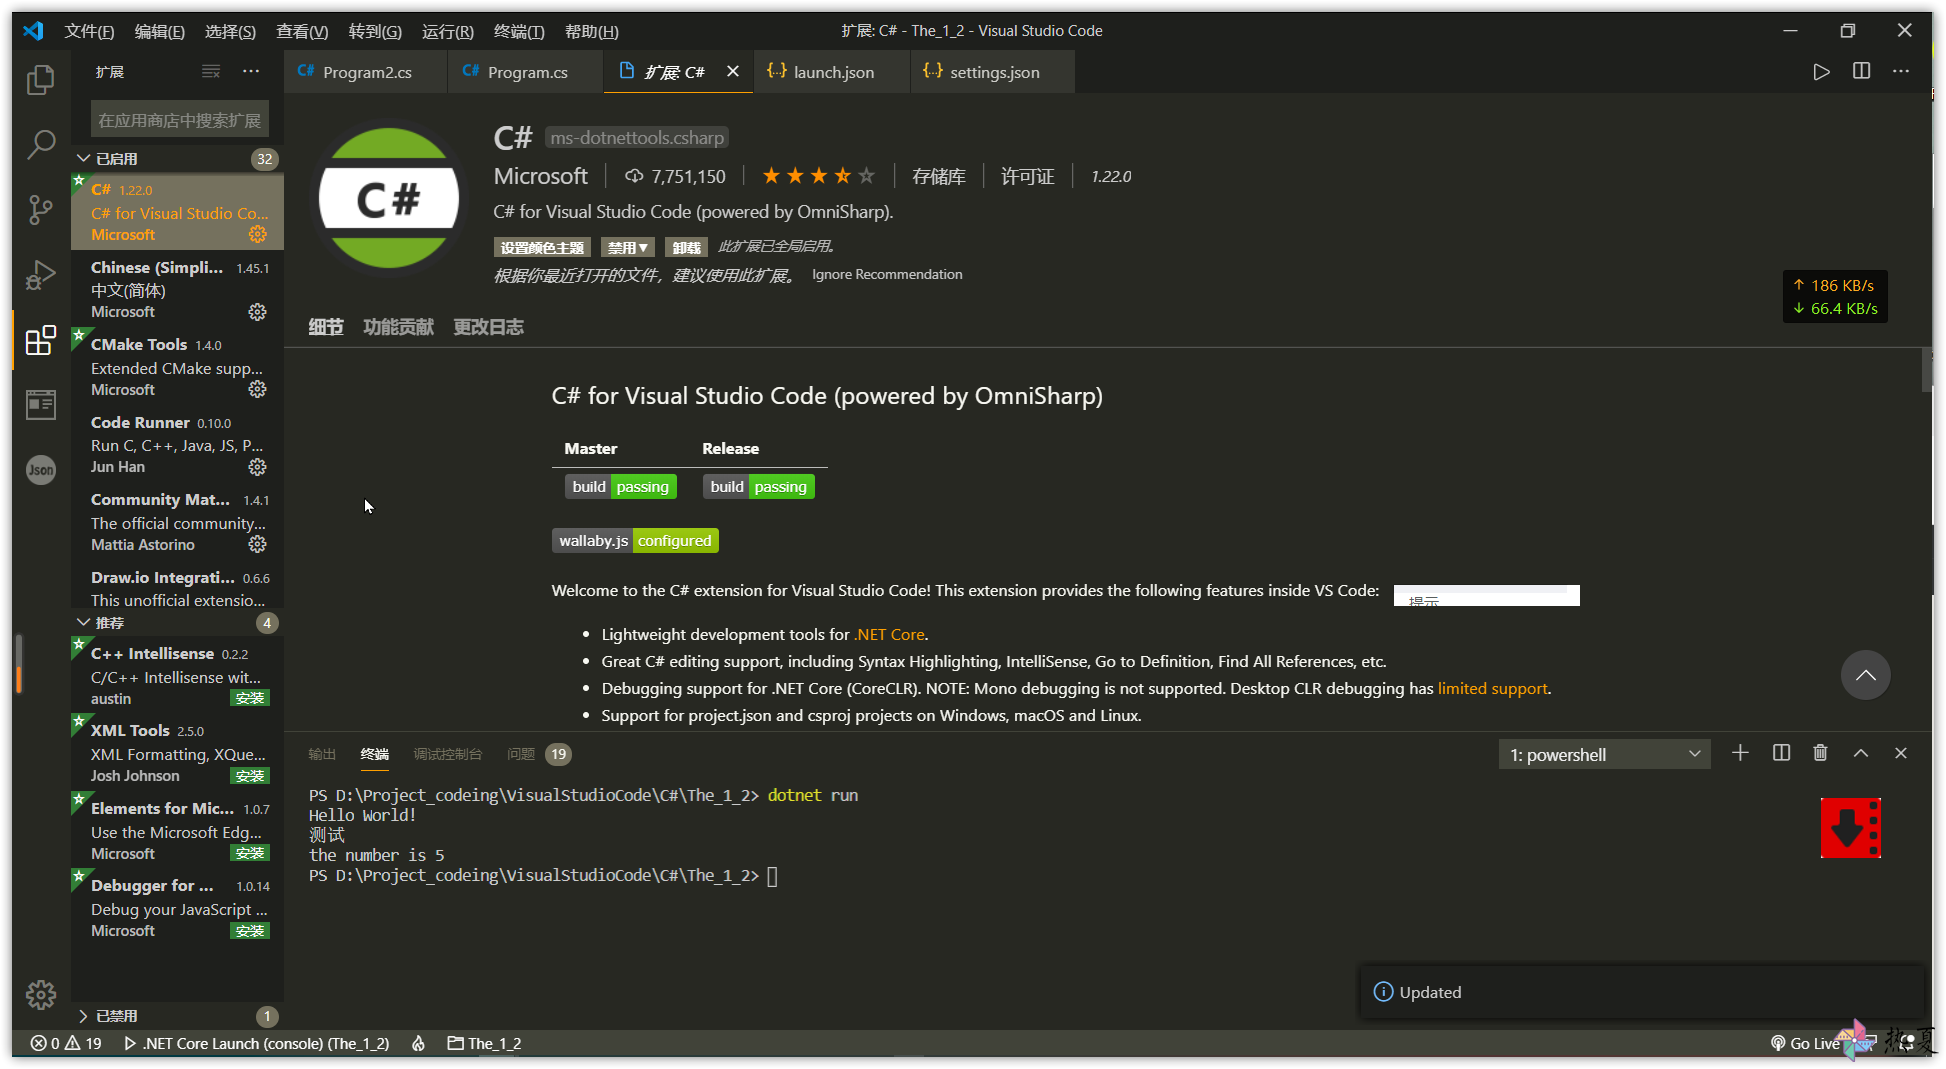Follow the limited support link
Screen dimensions: 1946x1069
pyautogui.click(x=1492, y=688)
